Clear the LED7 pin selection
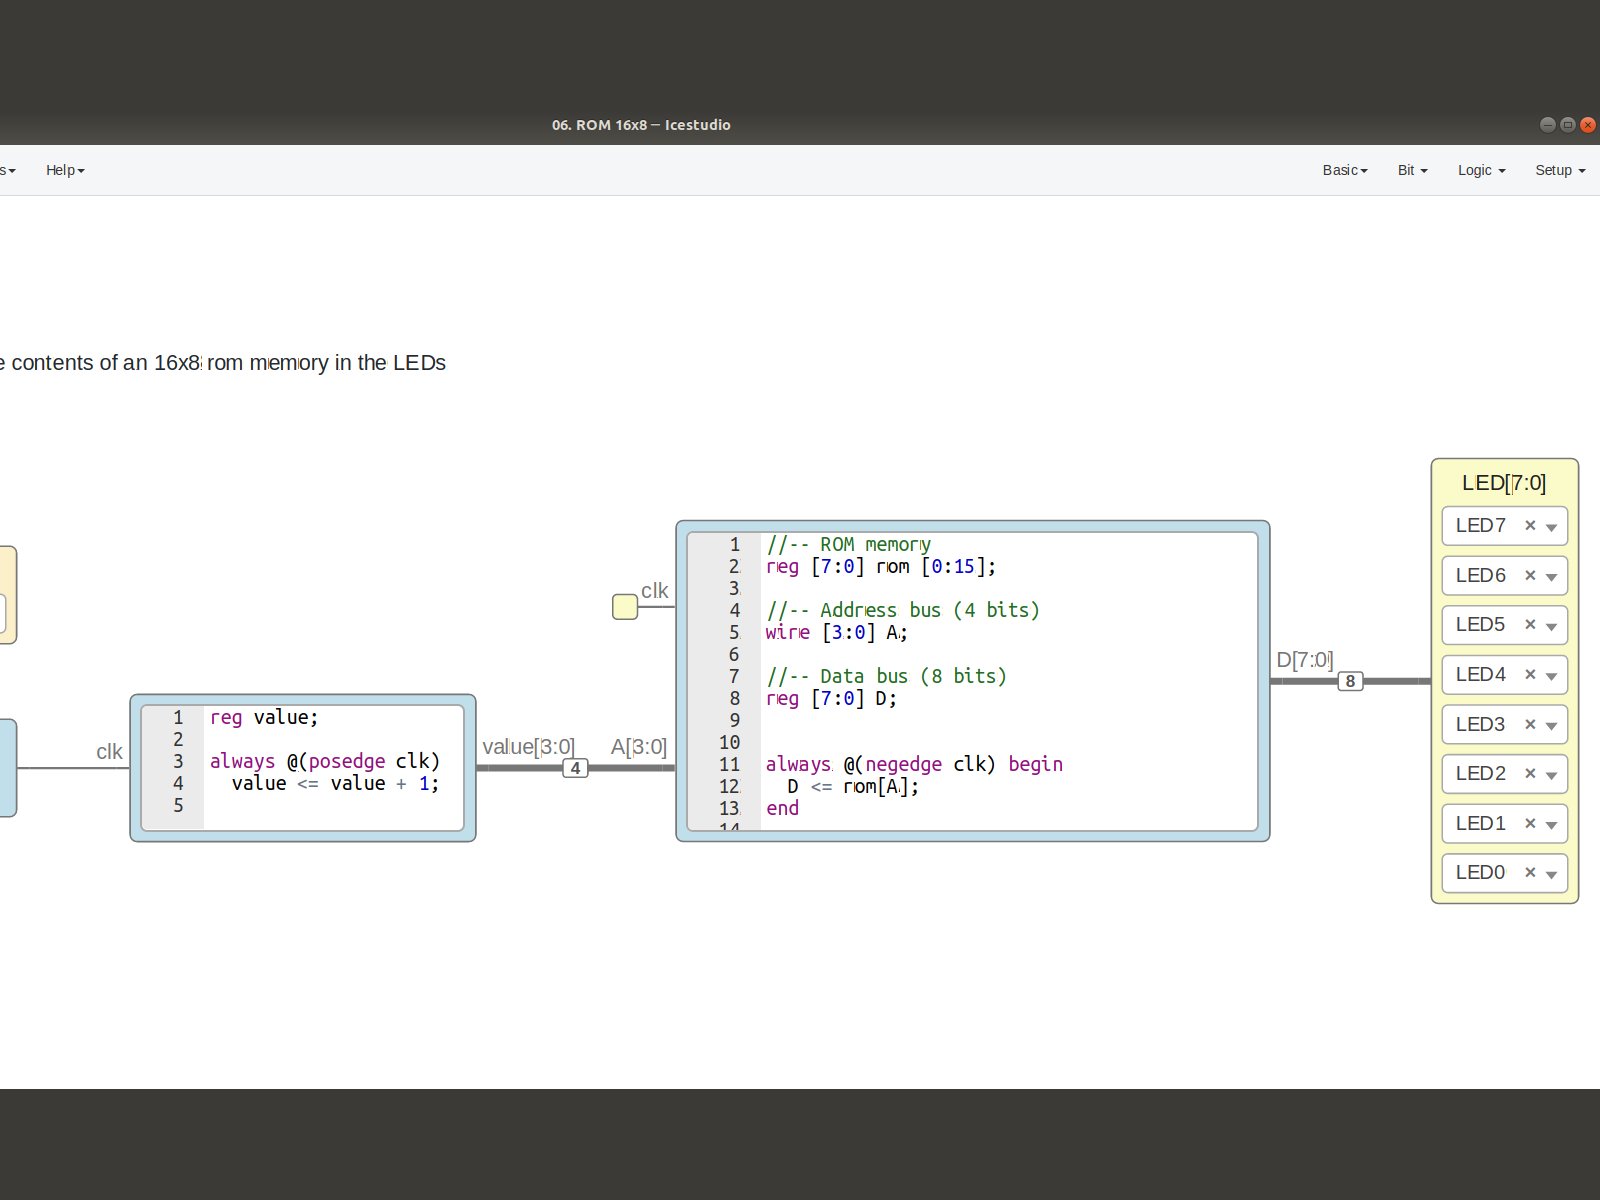 click(x=1530, y=525)
